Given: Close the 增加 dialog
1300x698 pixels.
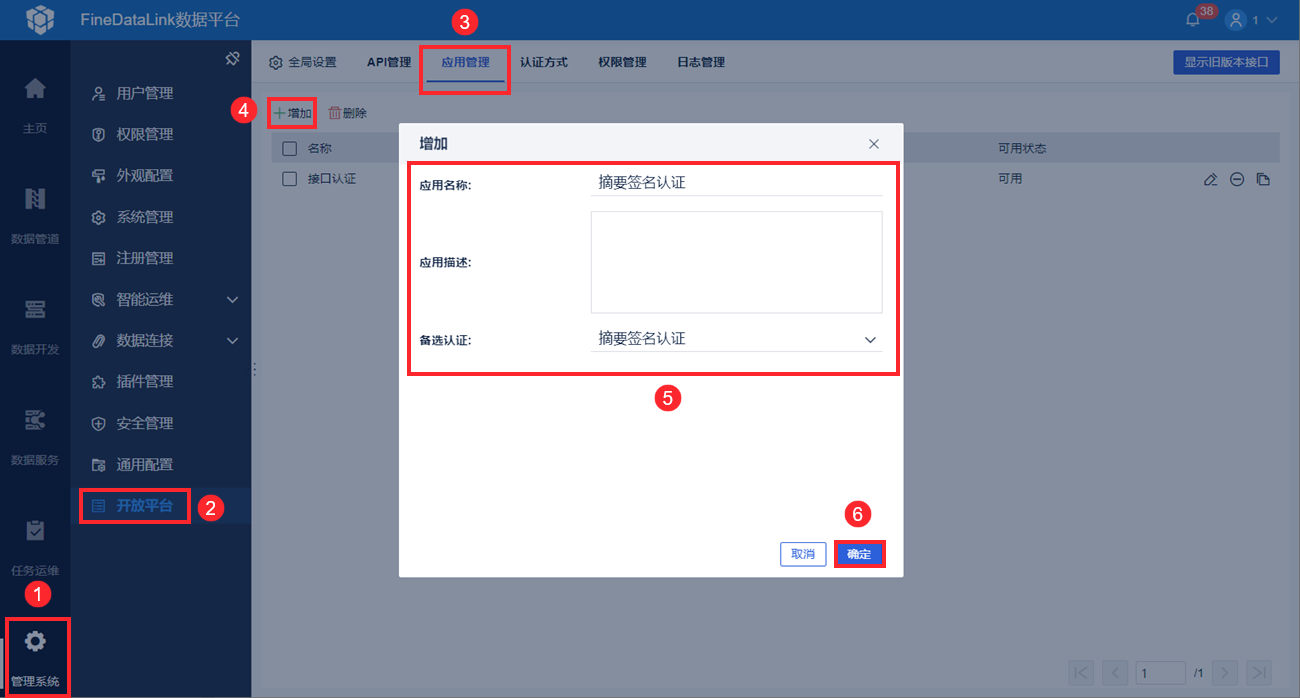Looking at the screenshot, I should coord(874,144).
